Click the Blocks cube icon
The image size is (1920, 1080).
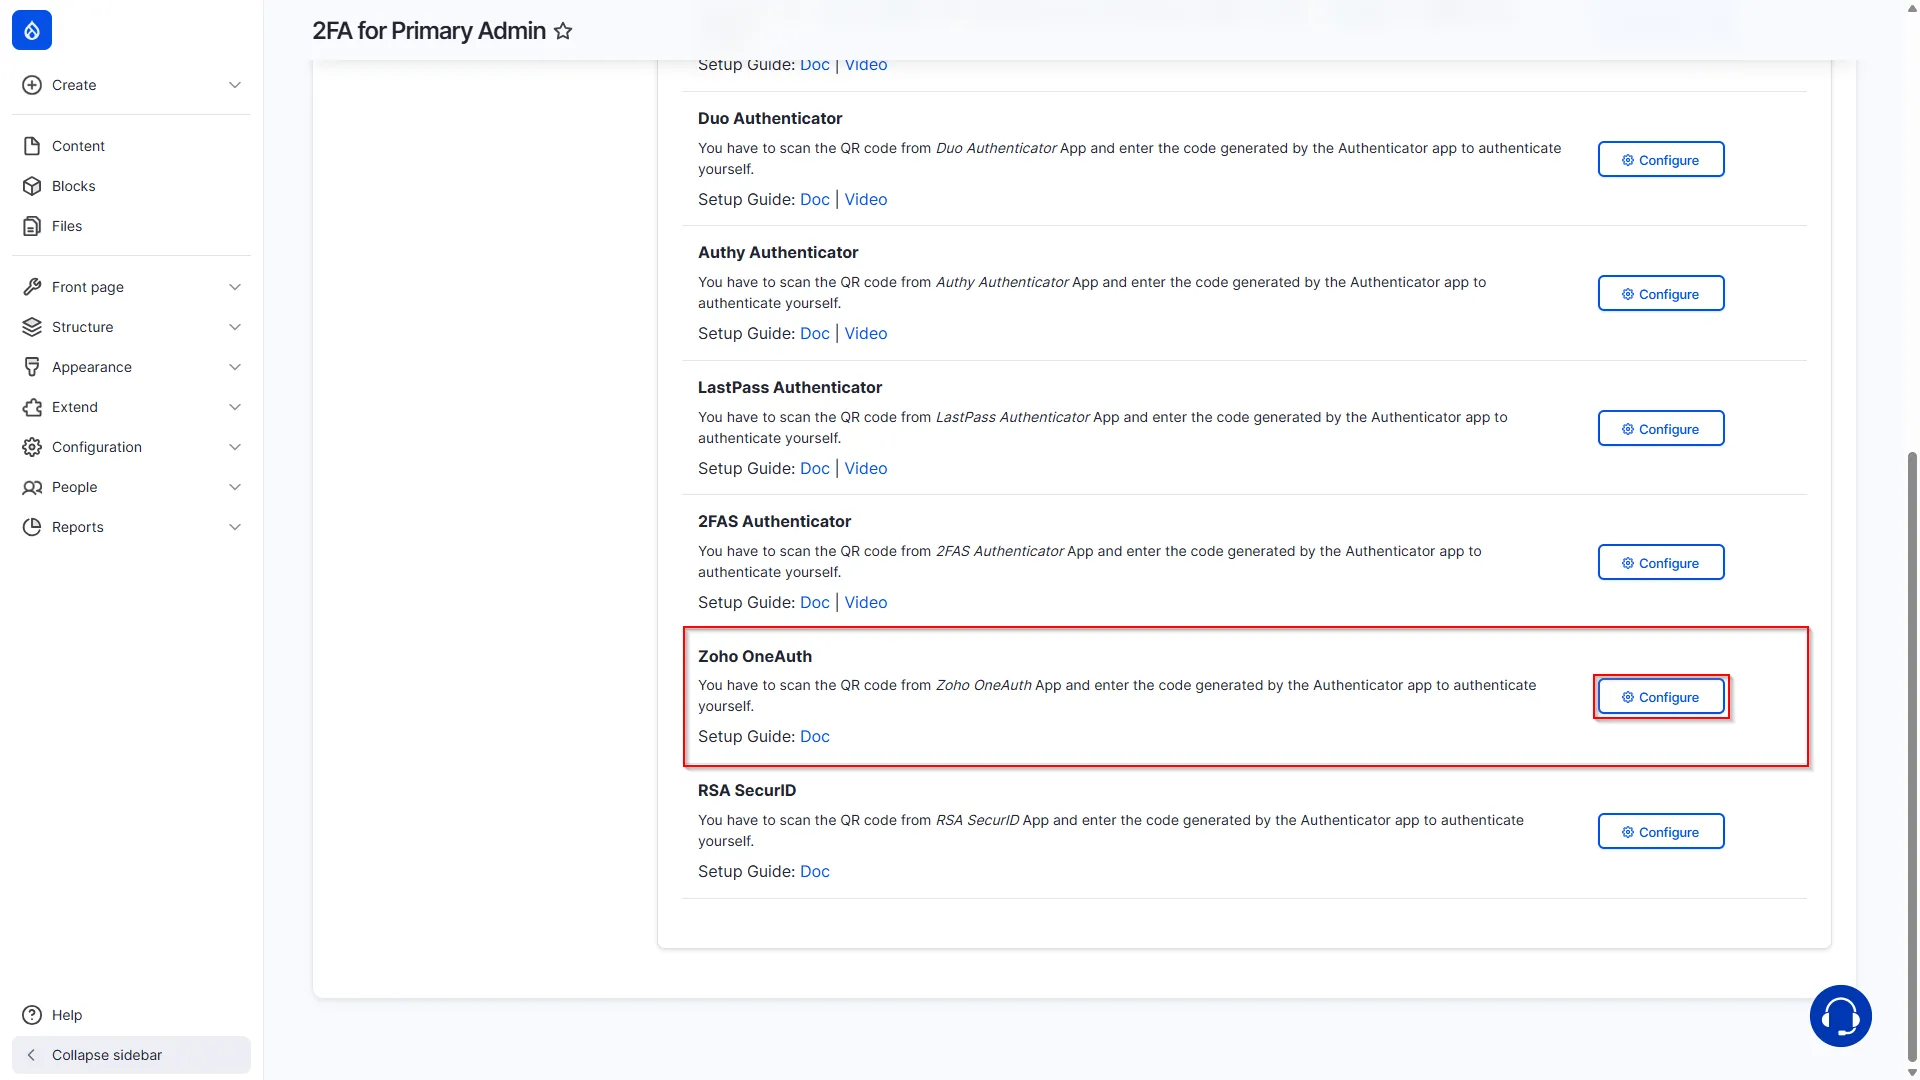click(32, 186)
